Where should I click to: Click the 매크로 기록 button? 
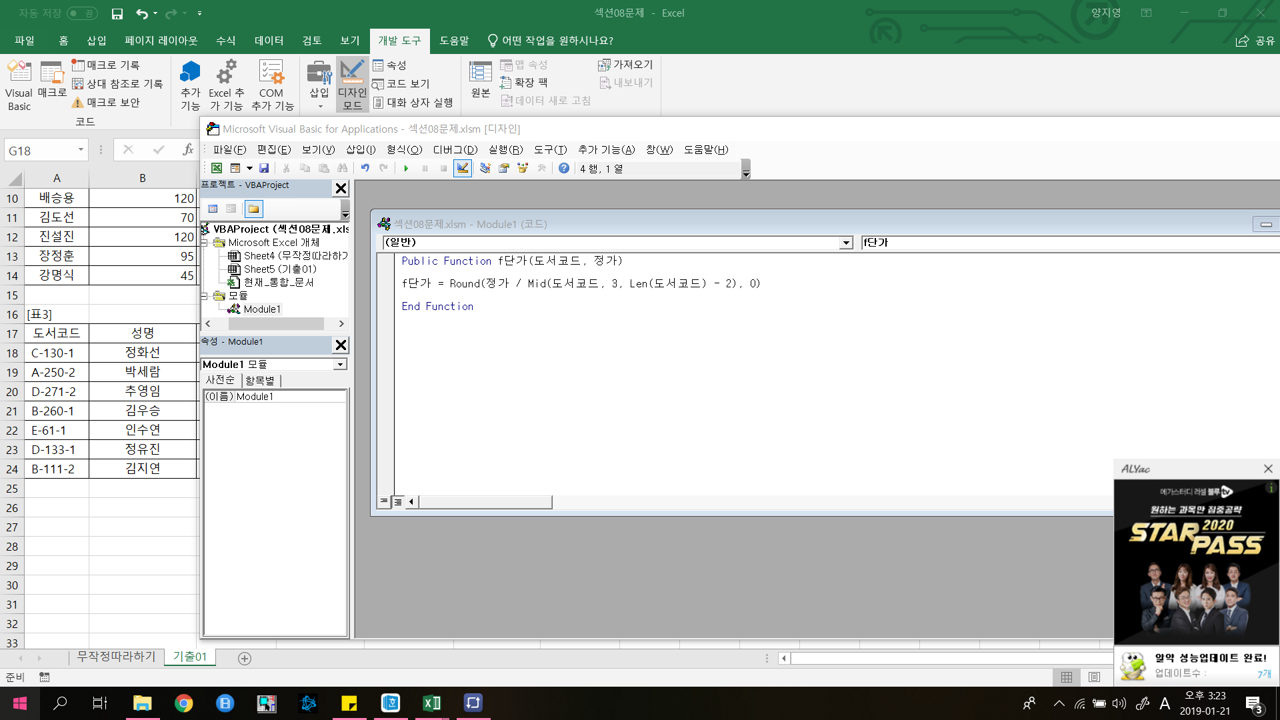112,65
